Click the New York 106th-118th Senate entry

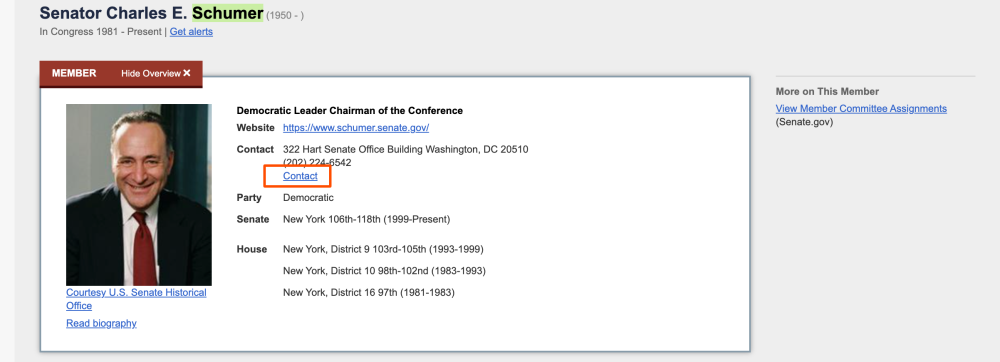pos(367,219)
